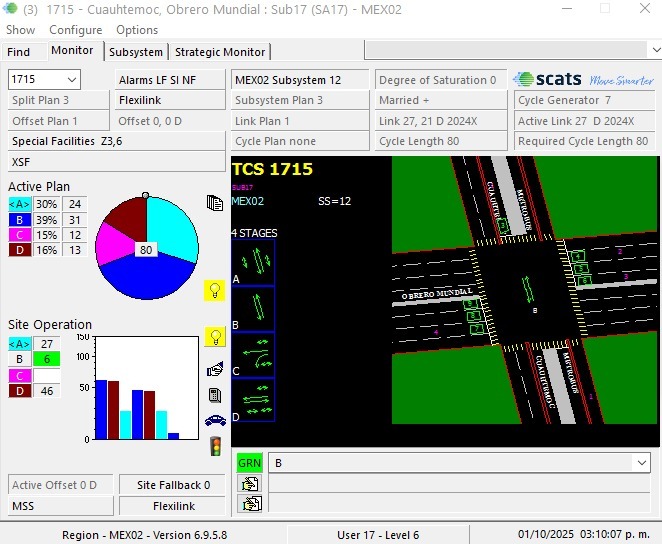Click the Subsystem Plan 3 field
Image resolution: width=662 pixels, height=544 pixels.
point(300,100)
